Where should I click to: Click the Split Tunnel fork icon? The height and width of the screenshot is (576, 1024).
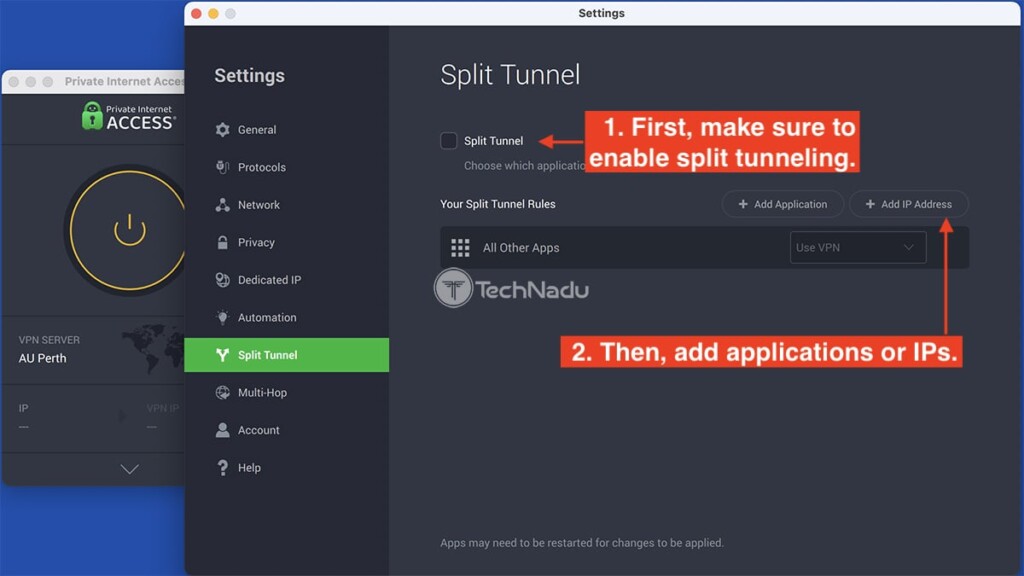coord(222,355)
